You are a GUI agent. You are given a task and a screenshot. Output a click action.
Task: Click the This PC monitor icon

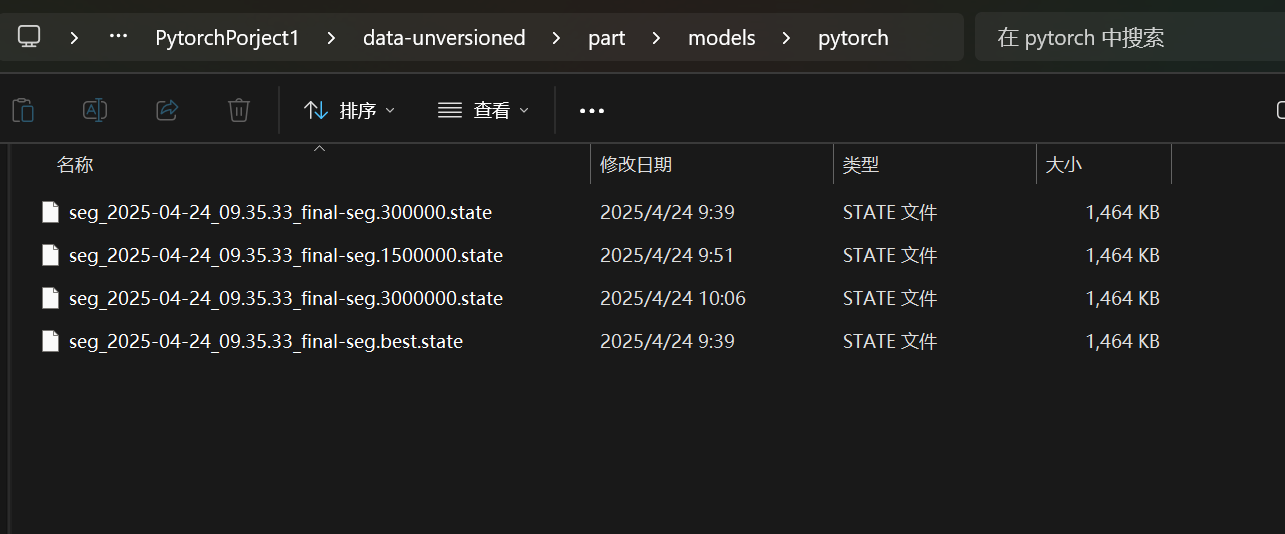coord(29,38)
